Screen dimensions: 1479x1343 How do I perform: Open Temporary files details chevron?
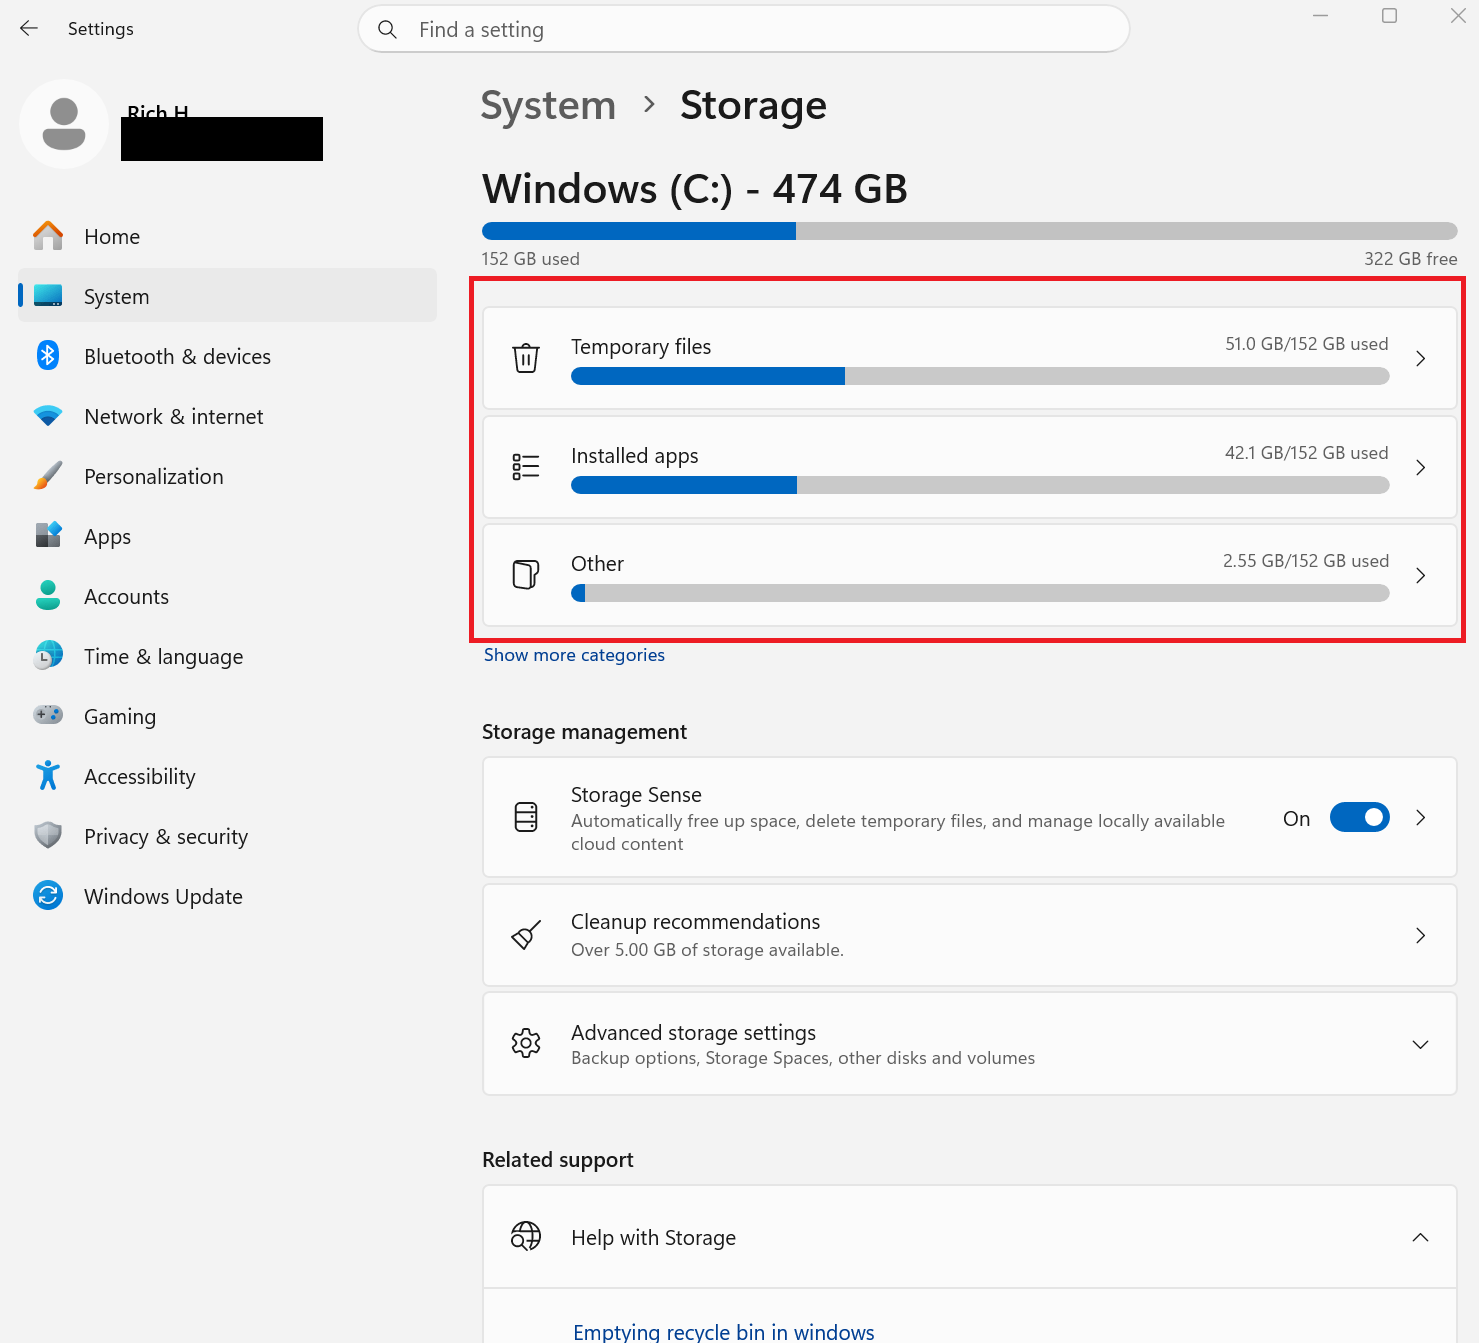point(1420,358)
